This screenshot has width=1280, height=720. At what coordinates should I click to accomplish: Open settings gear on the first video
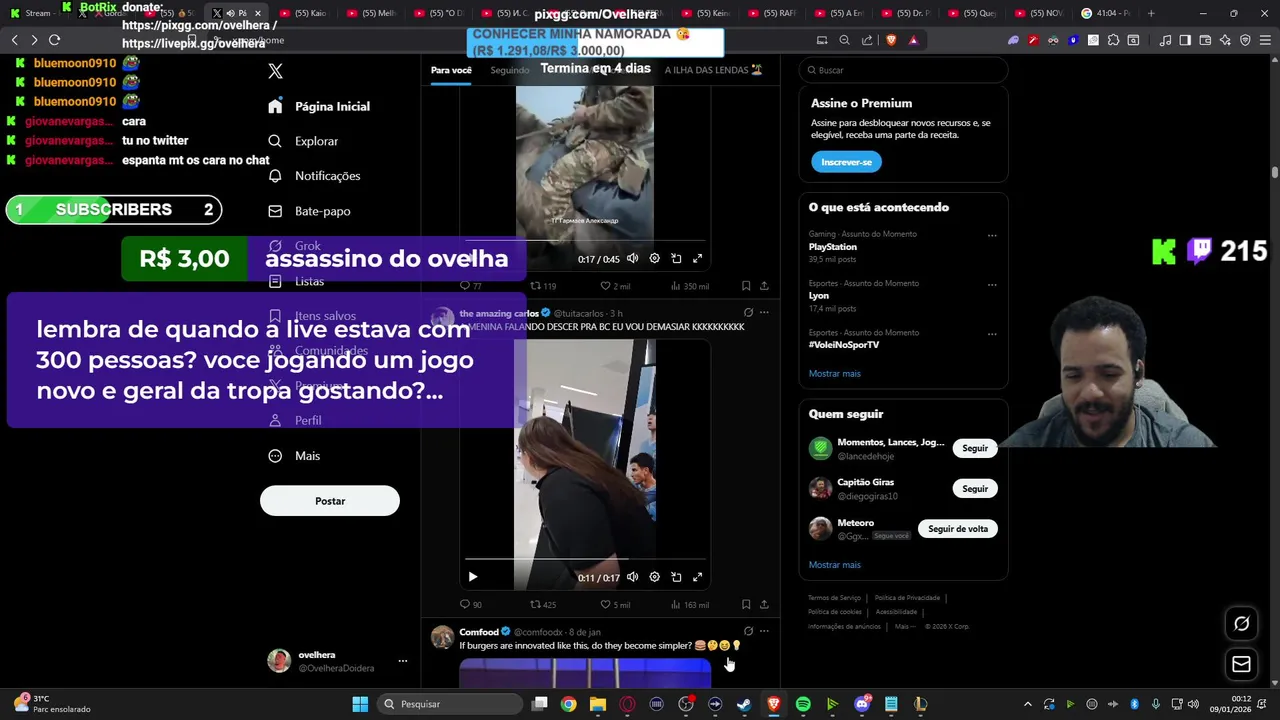point(655,259)
